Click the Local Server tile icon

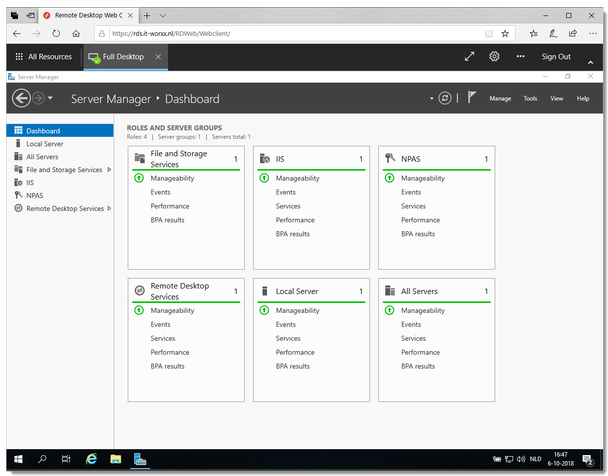click(x=265, y=291)
